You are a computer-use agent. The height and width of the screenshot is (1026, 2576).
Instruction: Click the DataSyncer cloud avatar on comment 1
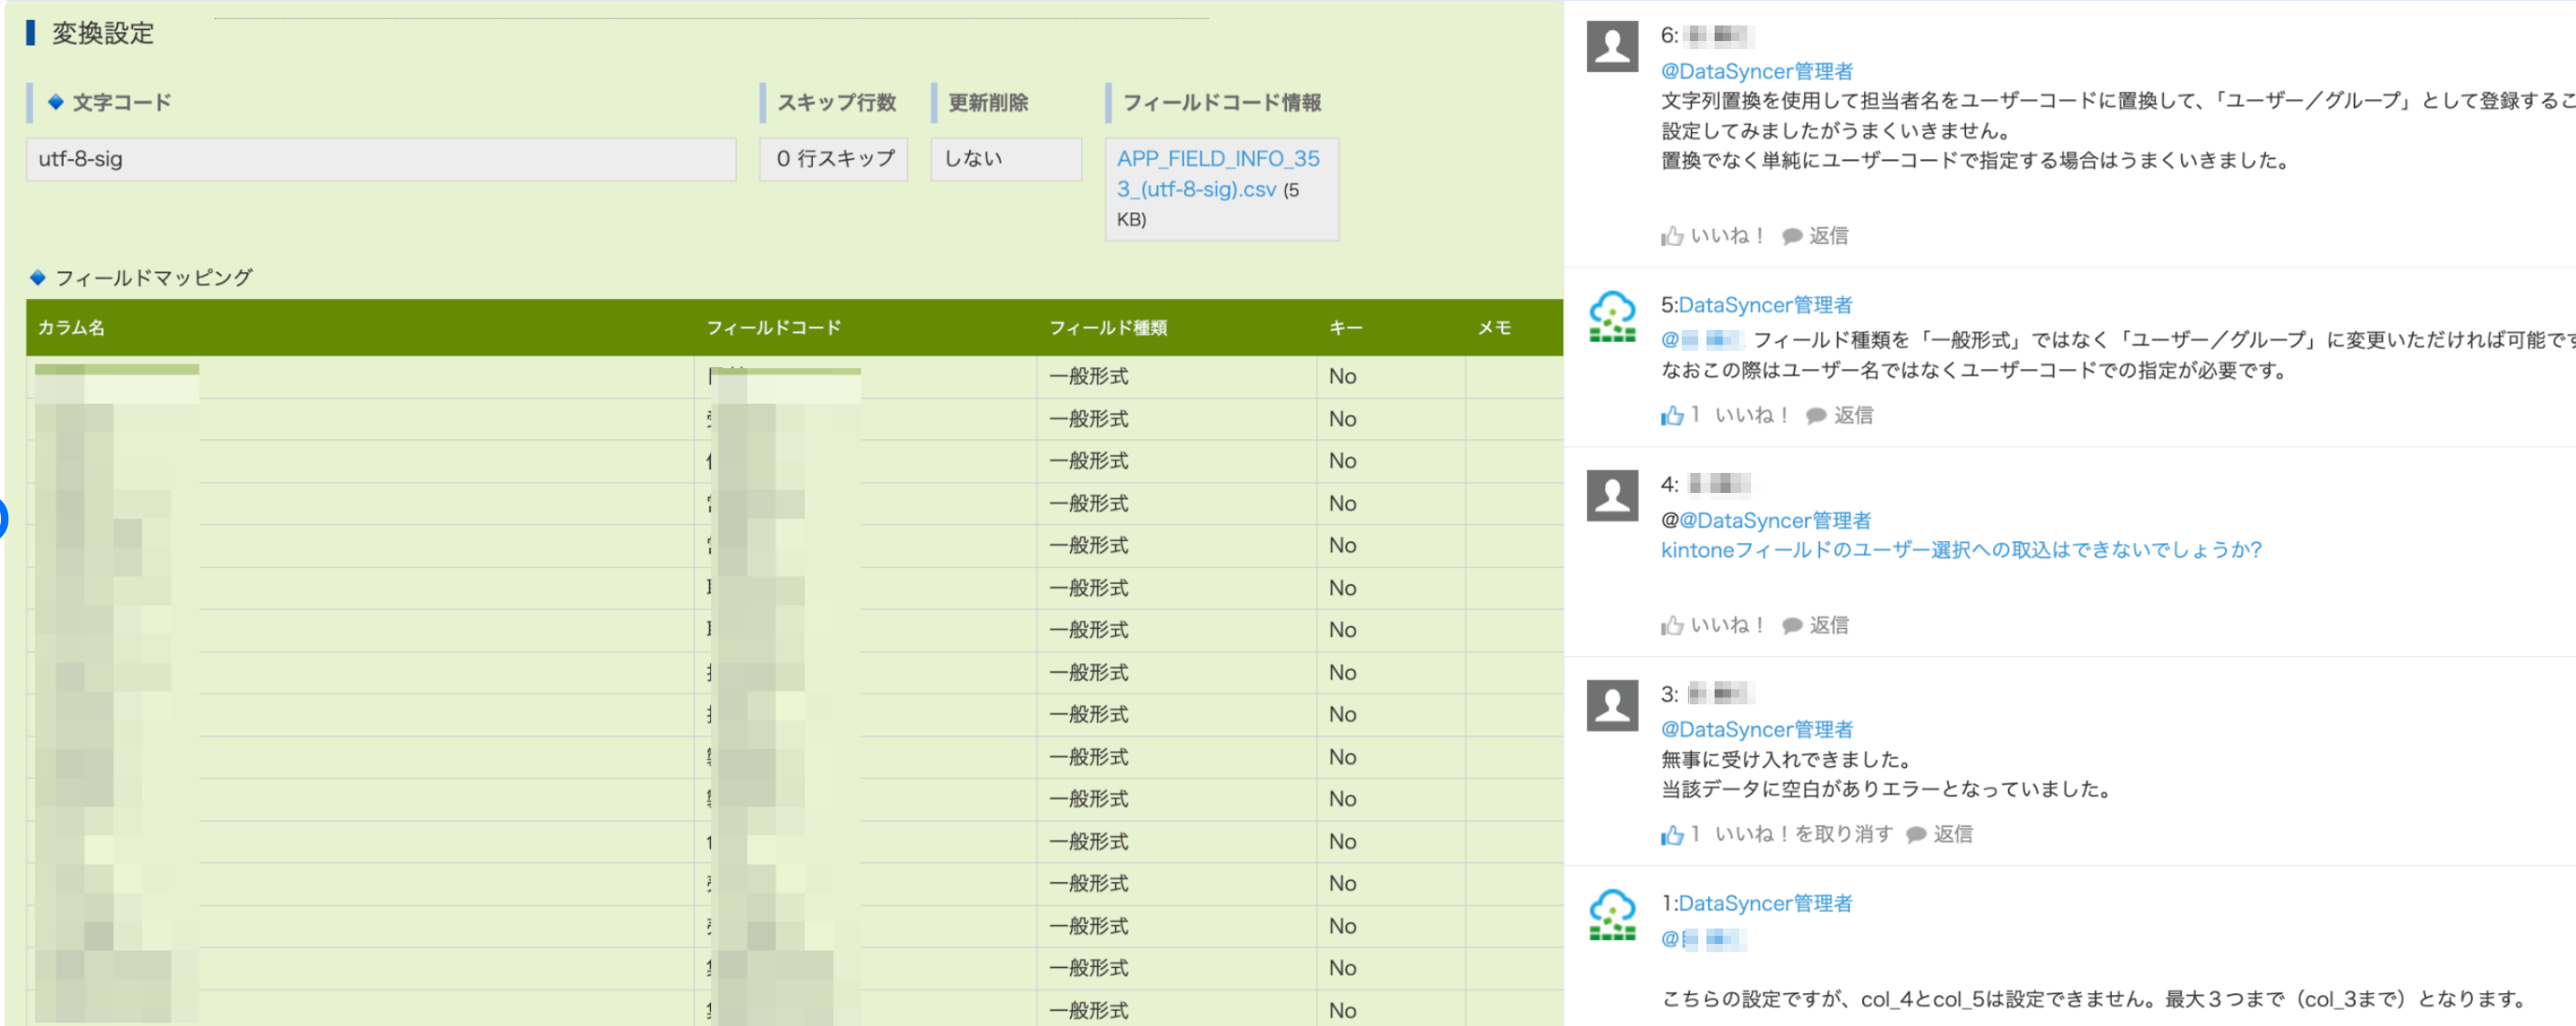[1612, 915]
